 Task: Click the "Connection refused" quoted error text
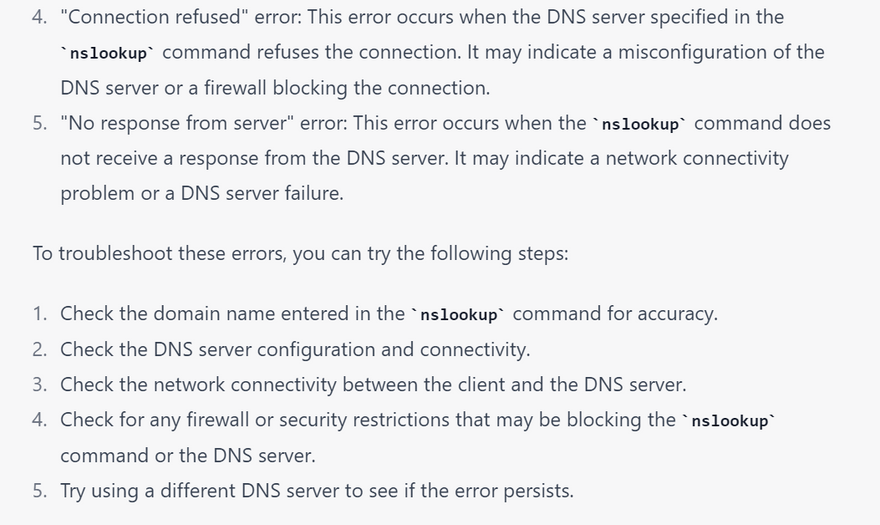click(159, 17)
